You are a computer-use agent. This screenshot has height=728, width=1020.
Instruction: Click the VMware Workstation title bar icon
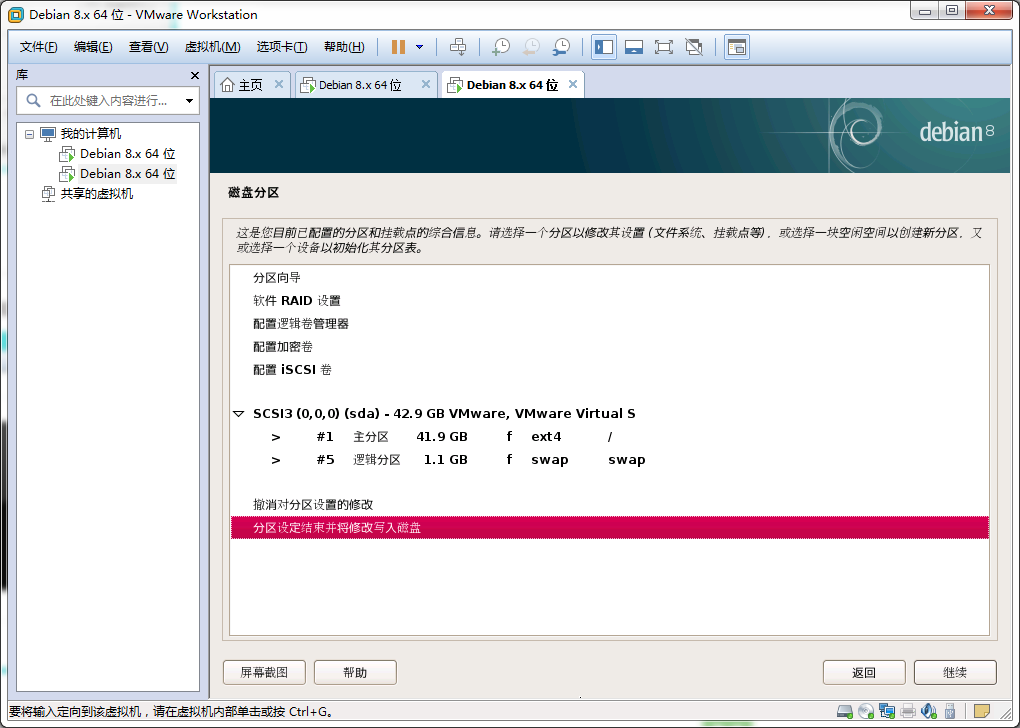coord(16,14)
